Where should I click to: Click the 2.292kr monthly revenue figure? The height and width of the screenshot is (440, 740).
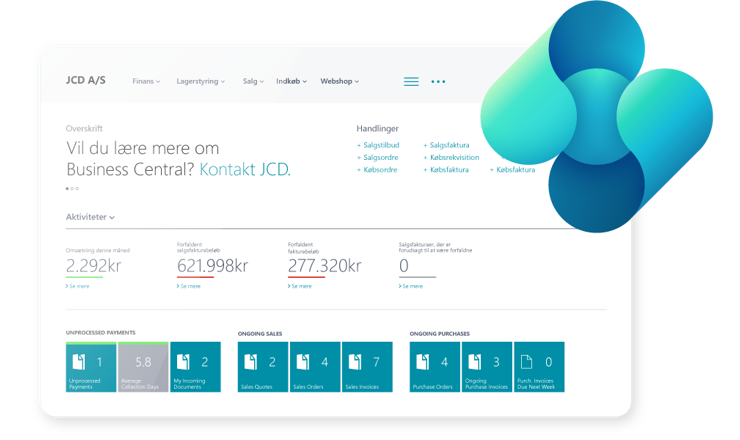click(x=93, y=266)
